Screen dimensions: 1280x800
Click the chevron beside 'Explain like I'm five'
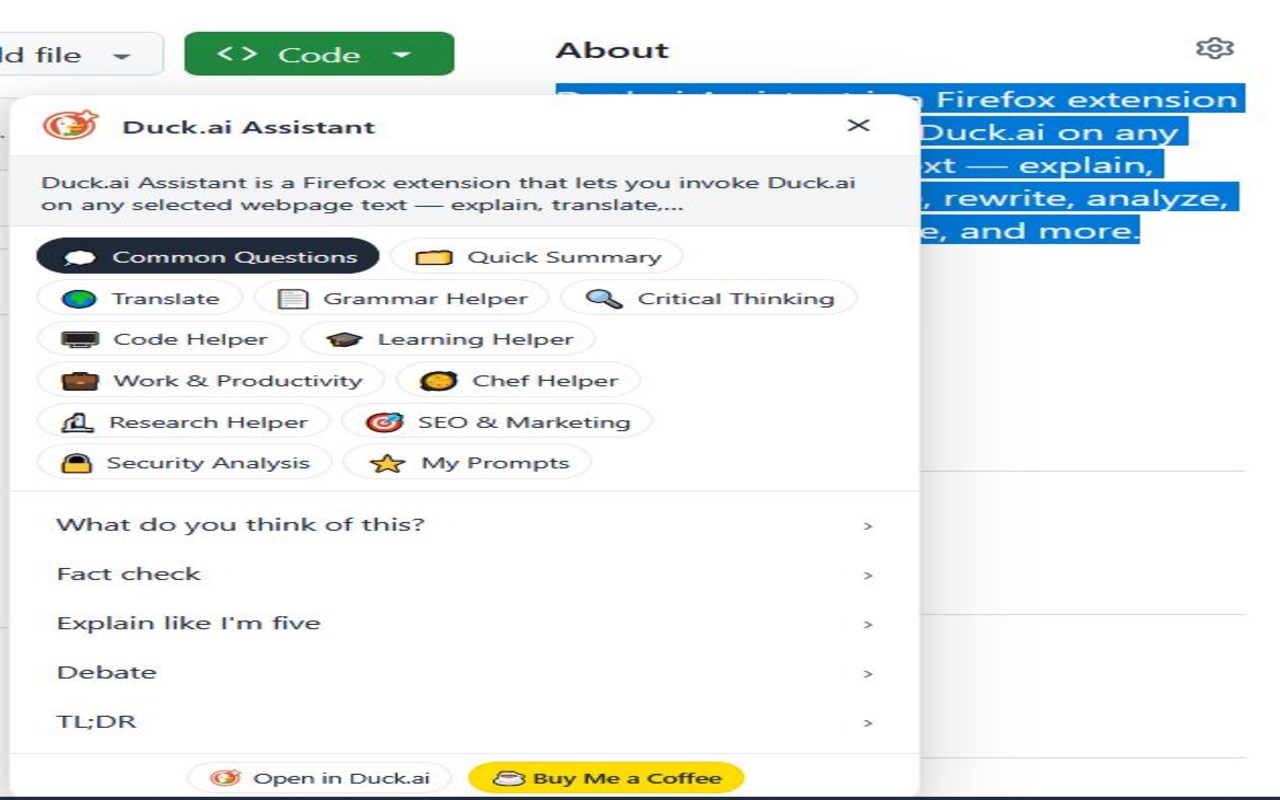point(868,624)
